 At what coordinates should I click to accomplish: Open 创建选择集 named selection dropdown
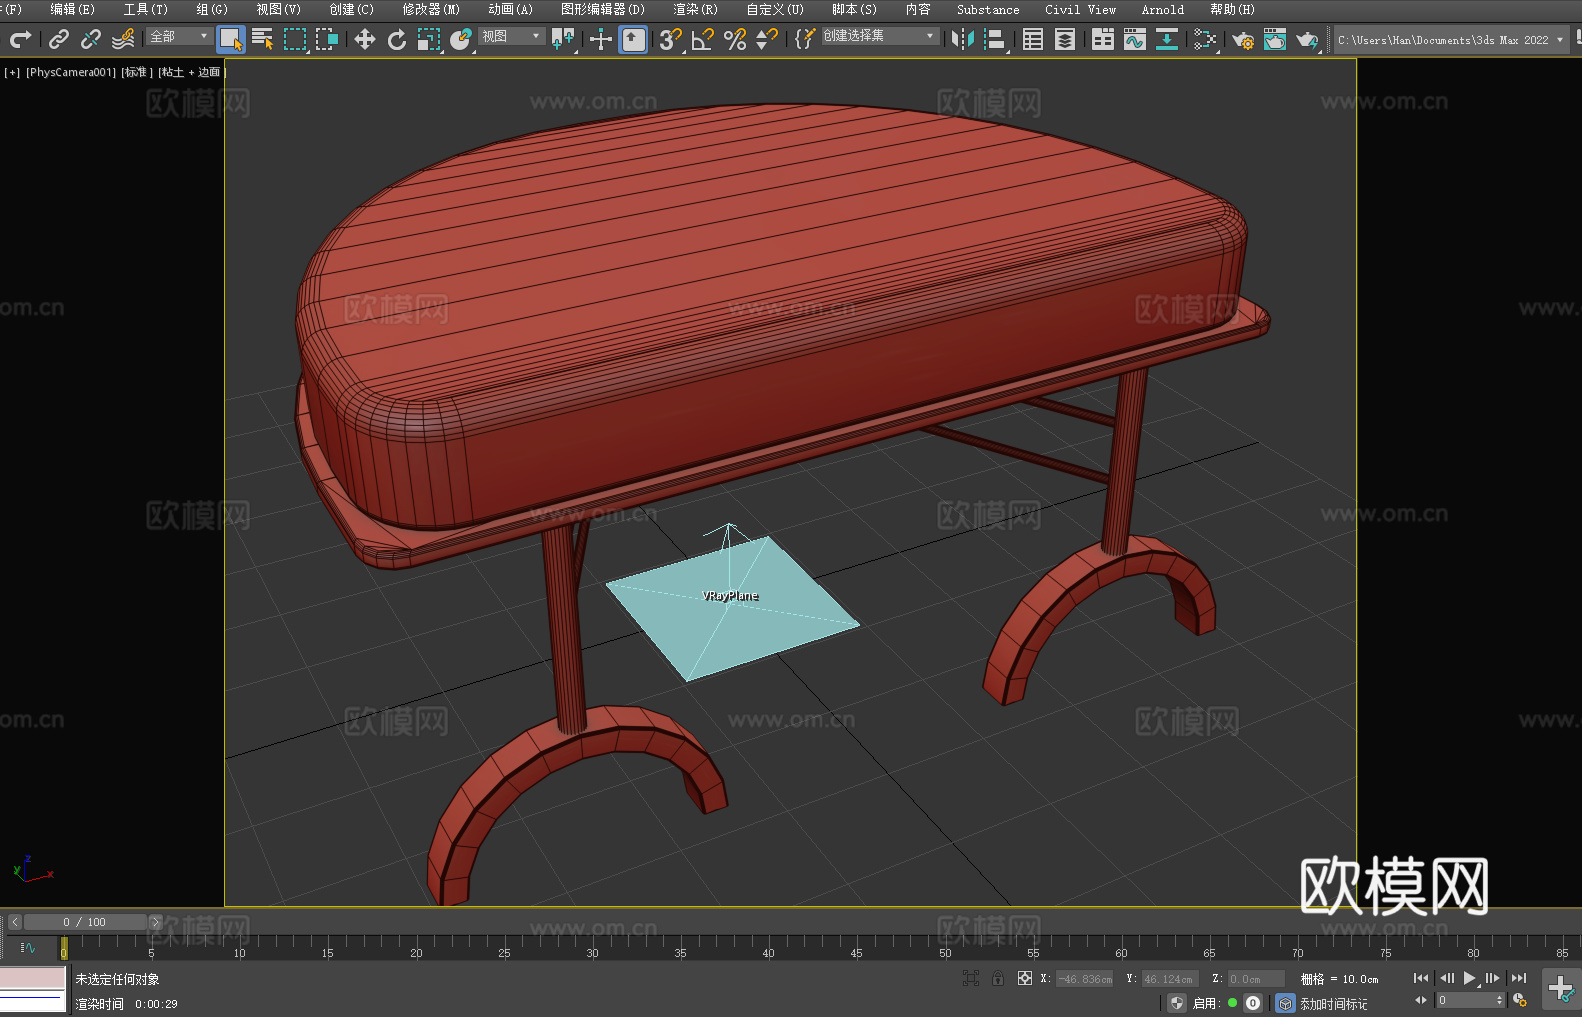pos(880,36)
